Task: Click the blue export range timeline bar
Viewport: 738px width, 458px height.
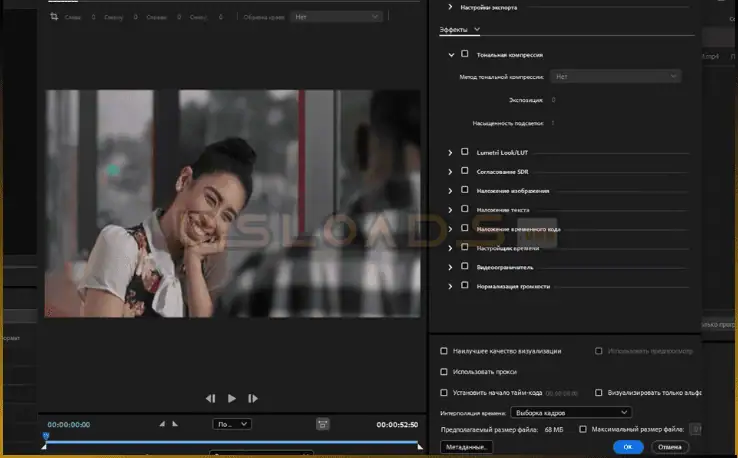Action: (232, 442)
